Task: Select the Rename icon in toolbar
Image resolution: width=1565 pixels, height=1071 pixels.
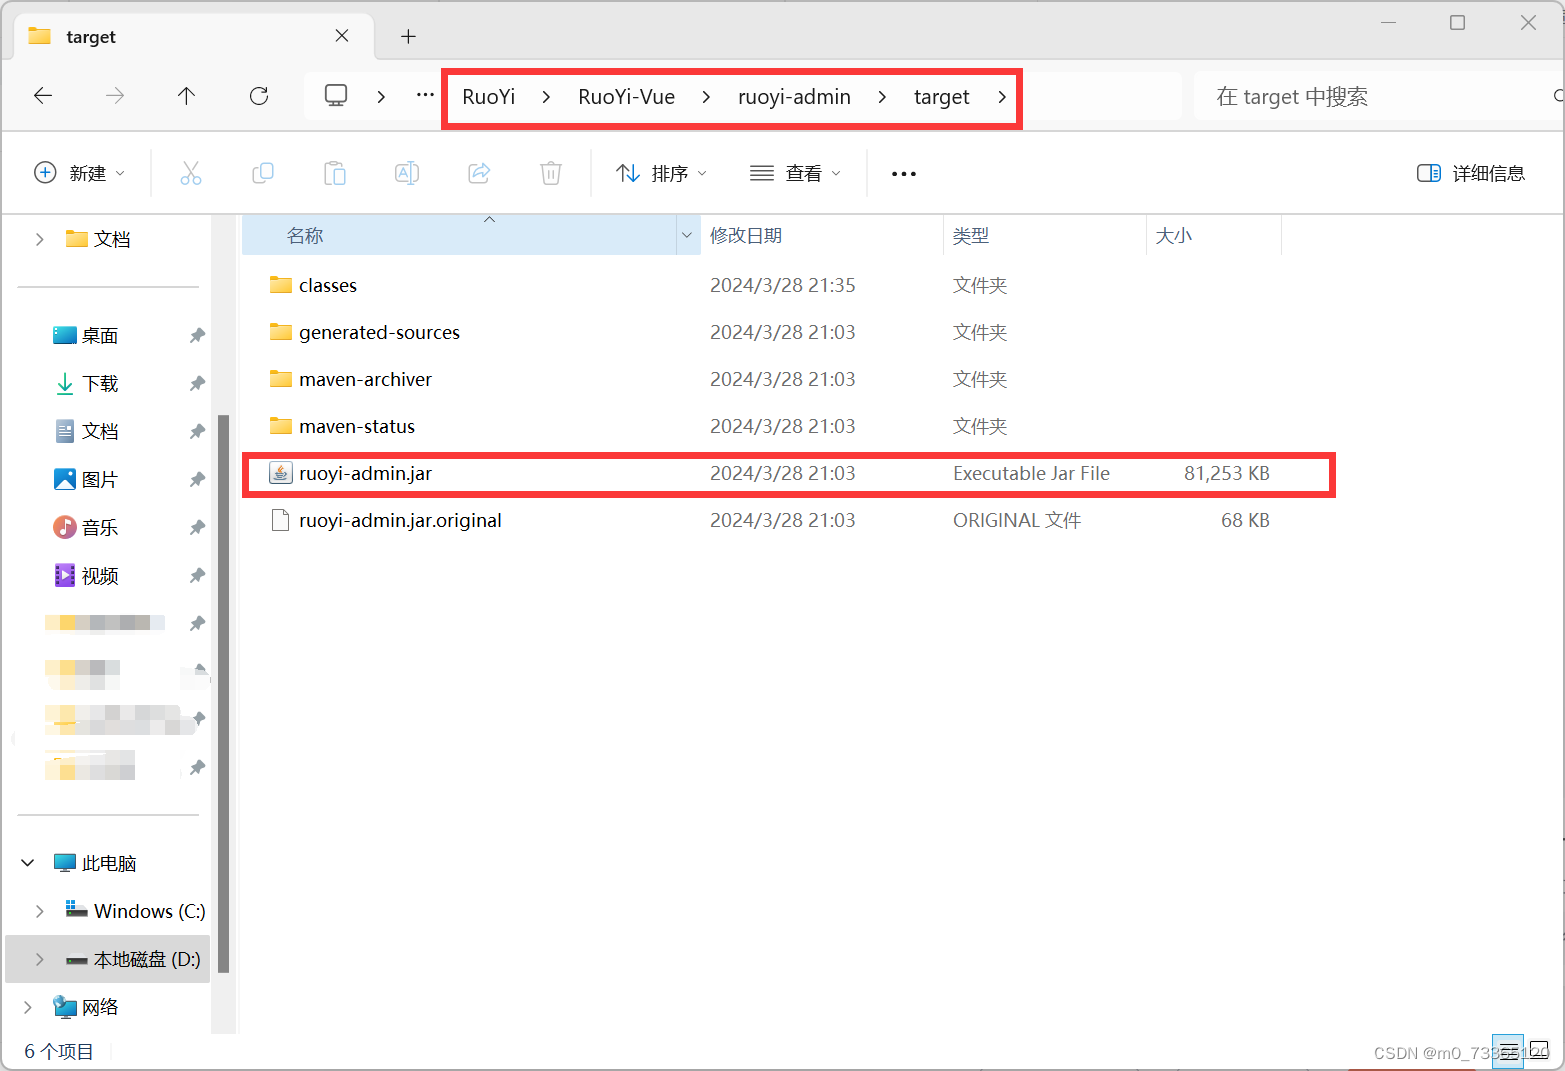Action: [x=407, y=172]
